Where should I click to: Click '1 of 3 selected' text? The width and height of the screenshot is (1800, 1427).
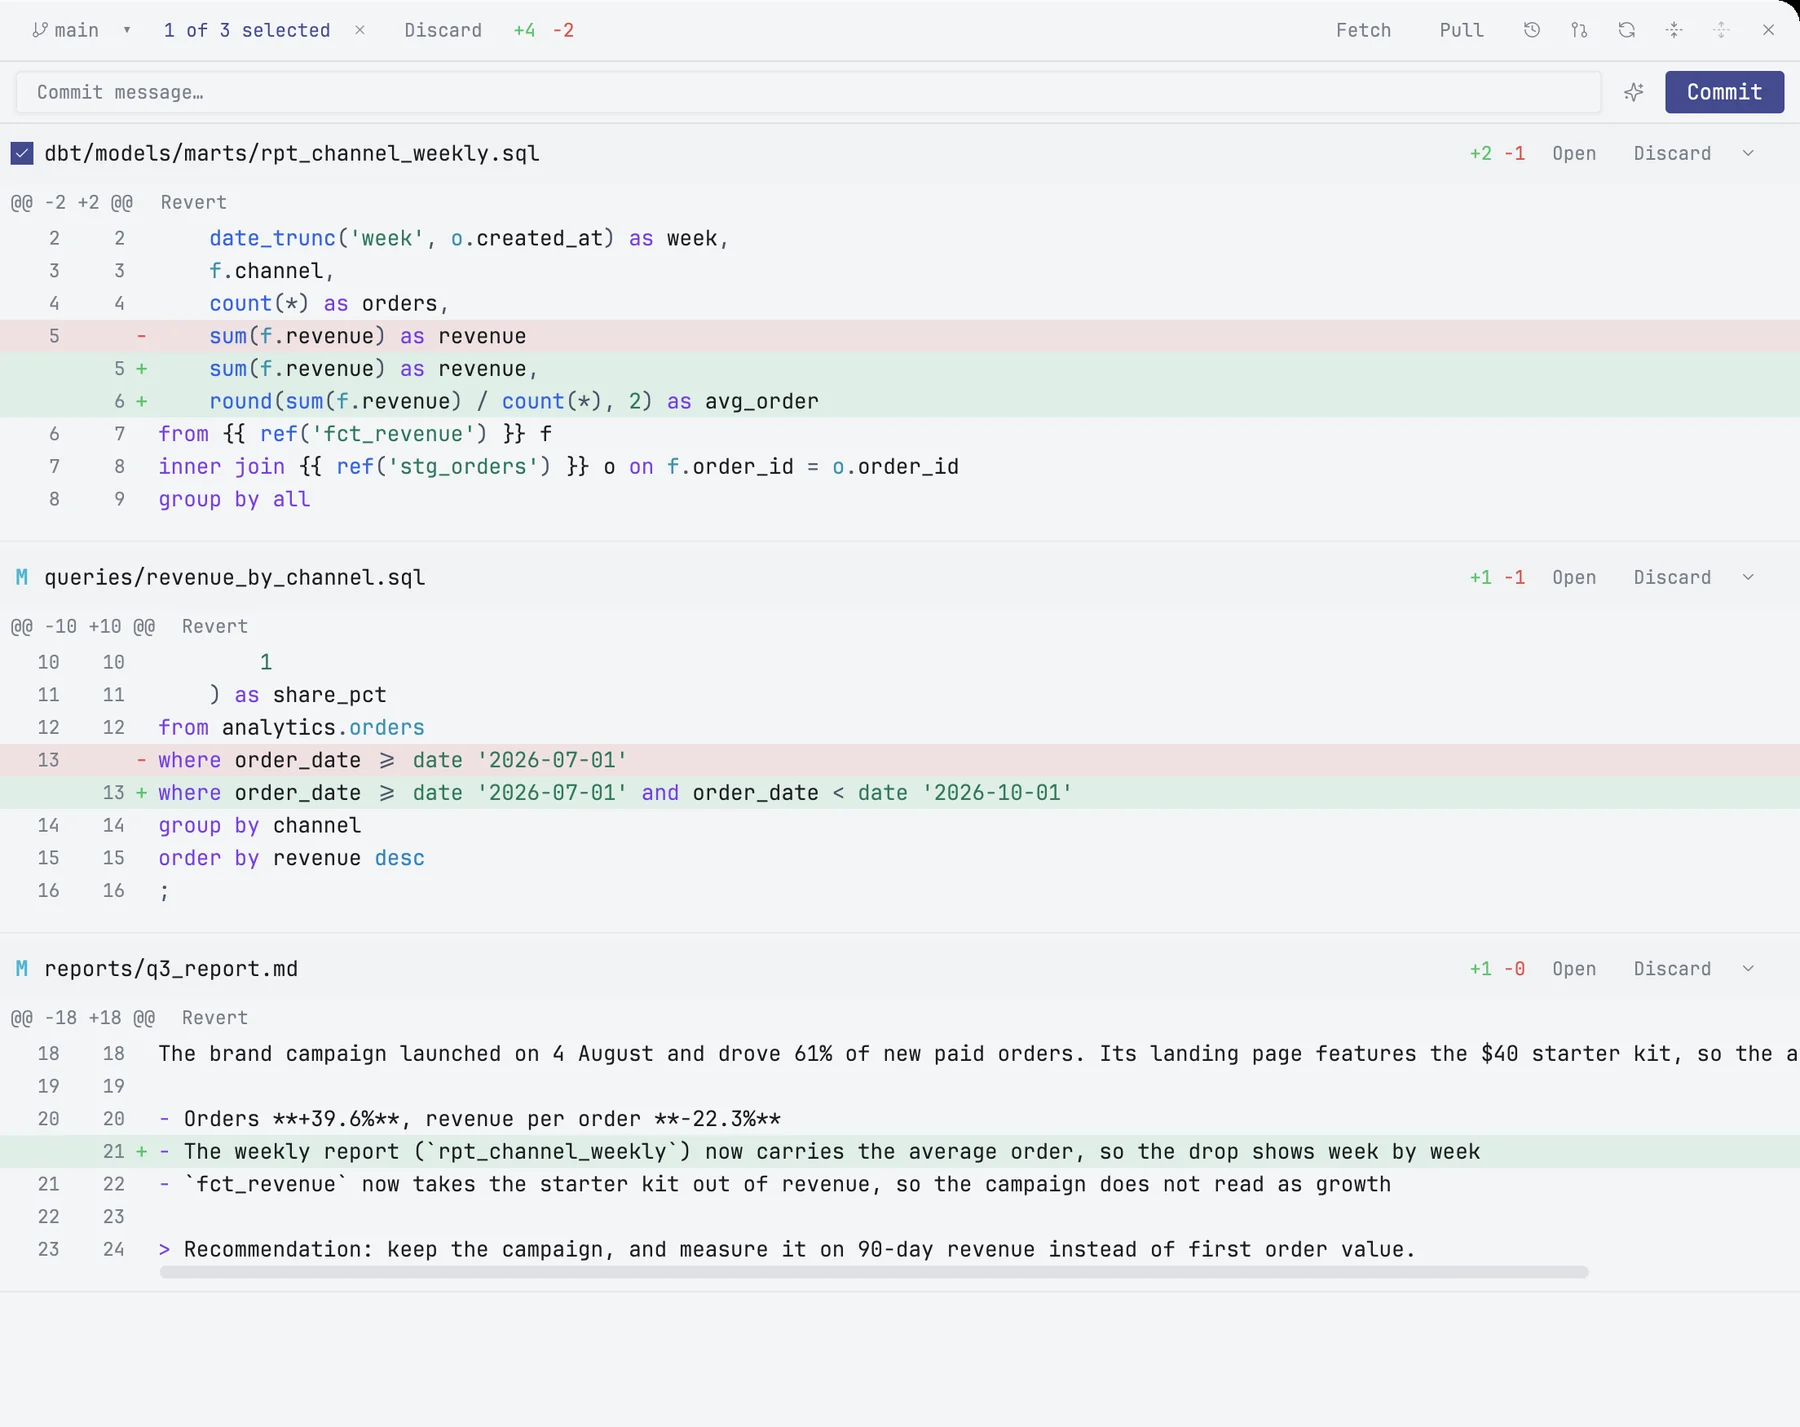click(247, 30)
